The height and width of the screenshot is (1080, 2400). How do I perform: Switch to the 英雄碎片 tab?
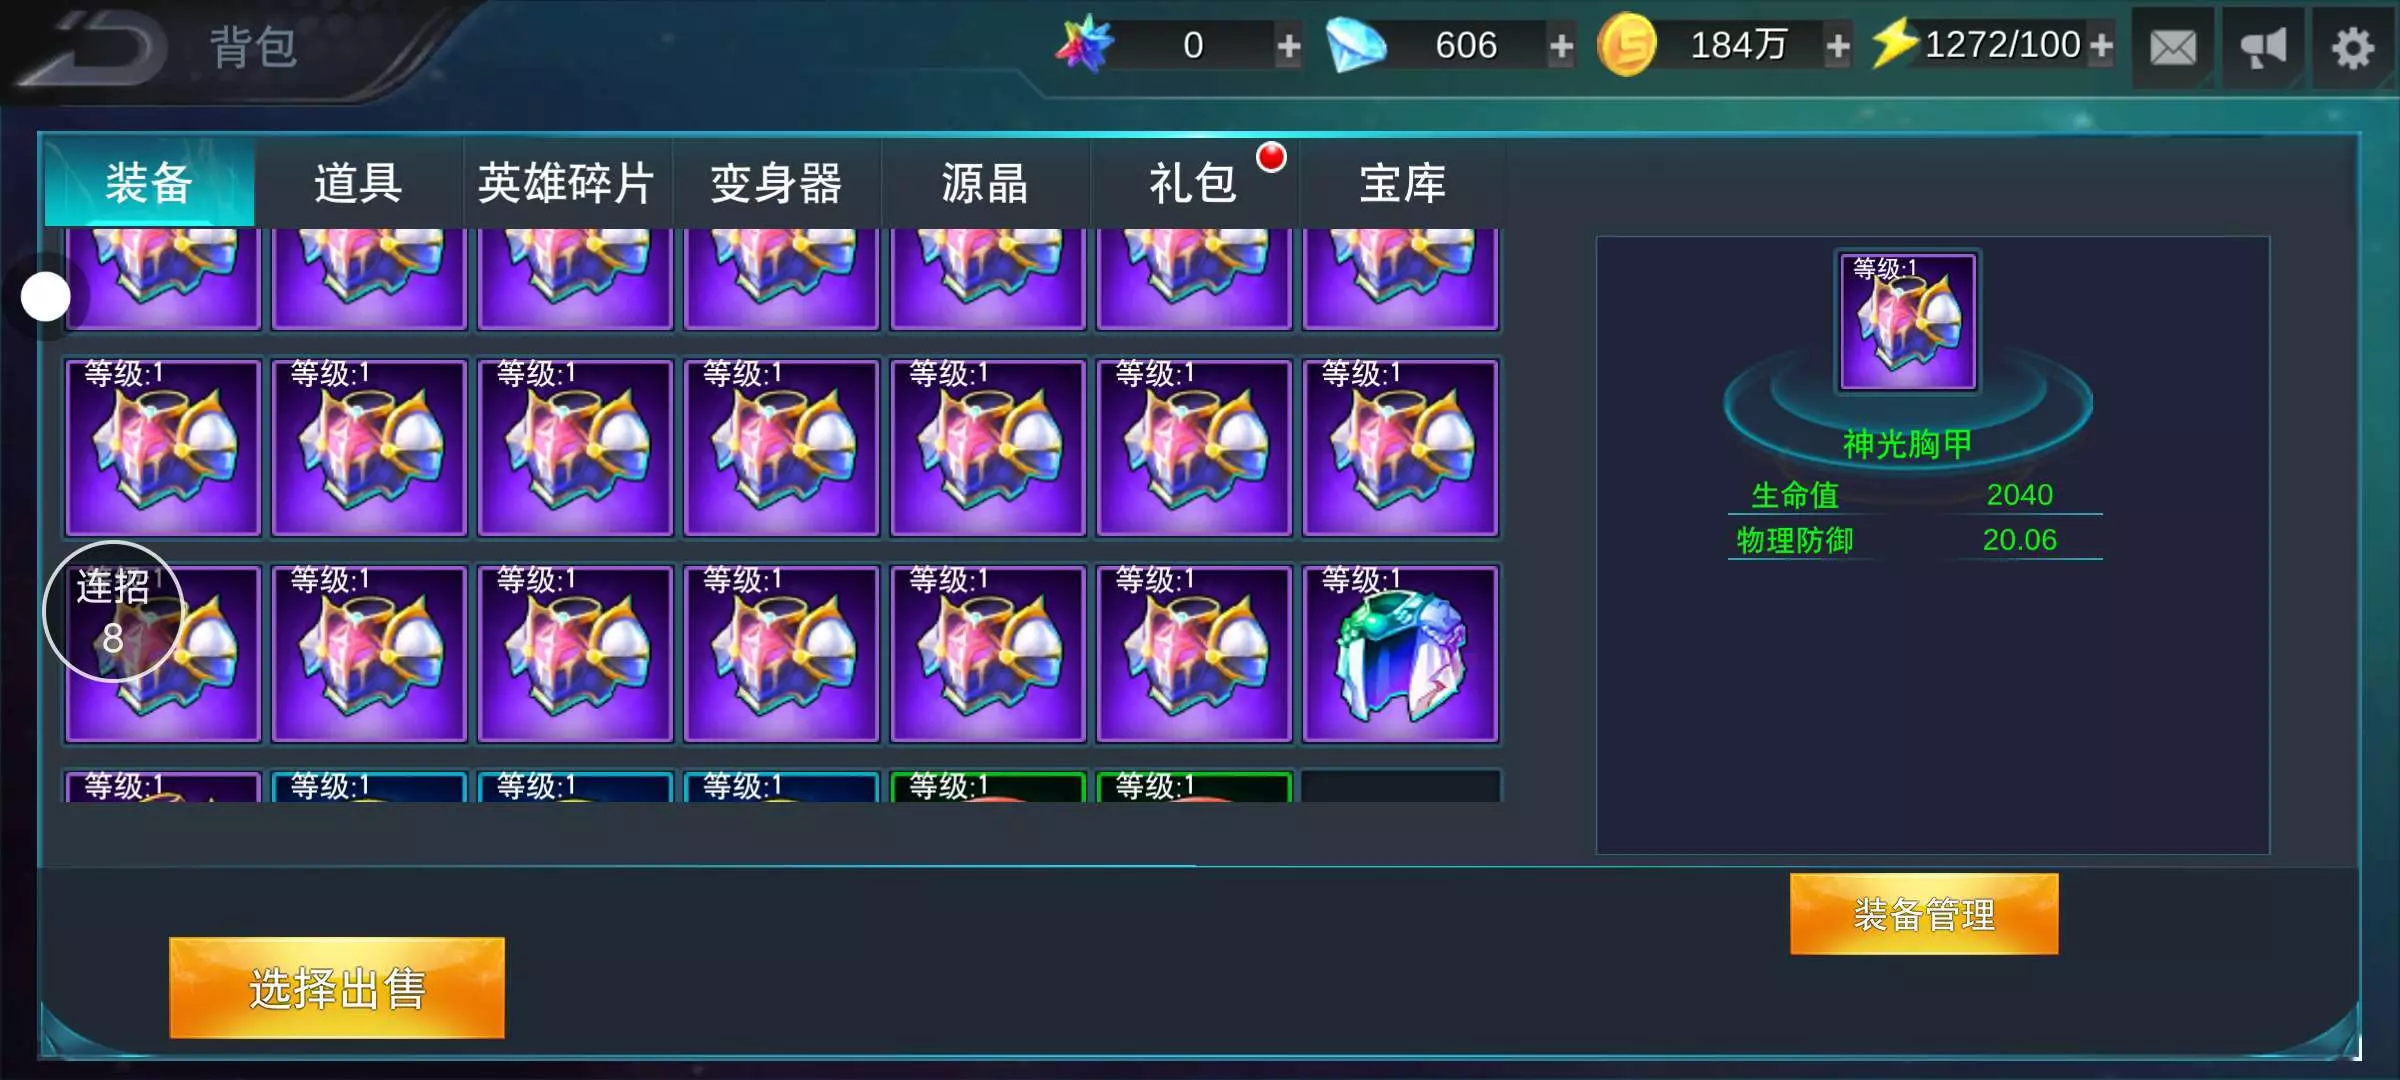pyautogui.click(x=567, y=183)
